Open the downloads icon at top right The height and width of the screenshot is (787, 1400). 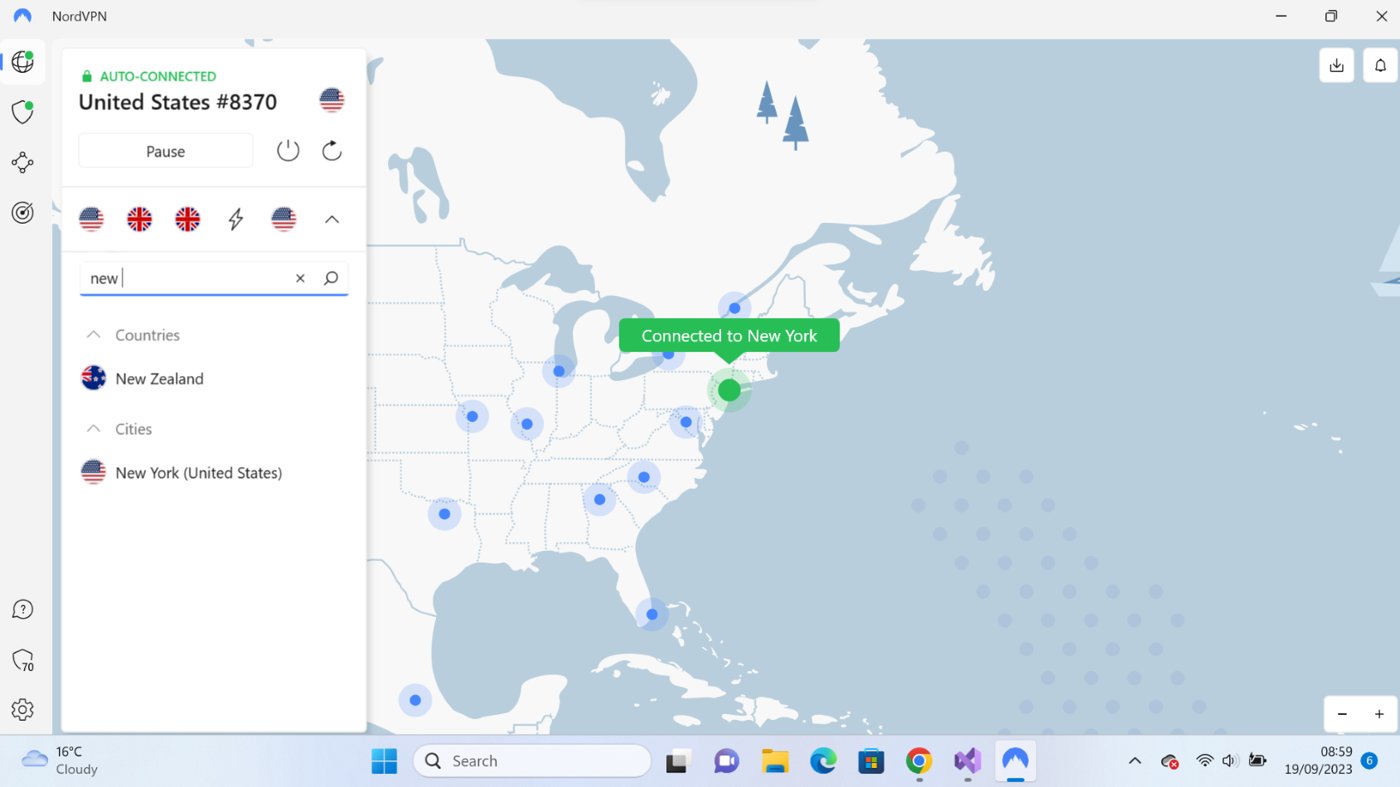1337,66
